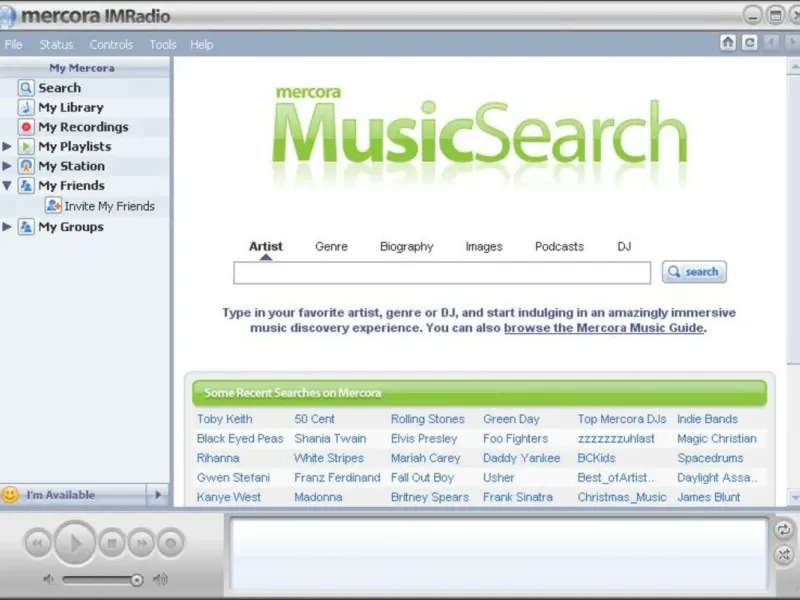Open the I'm Available status arrow
The image size is (800, 600).
point(158,494)
